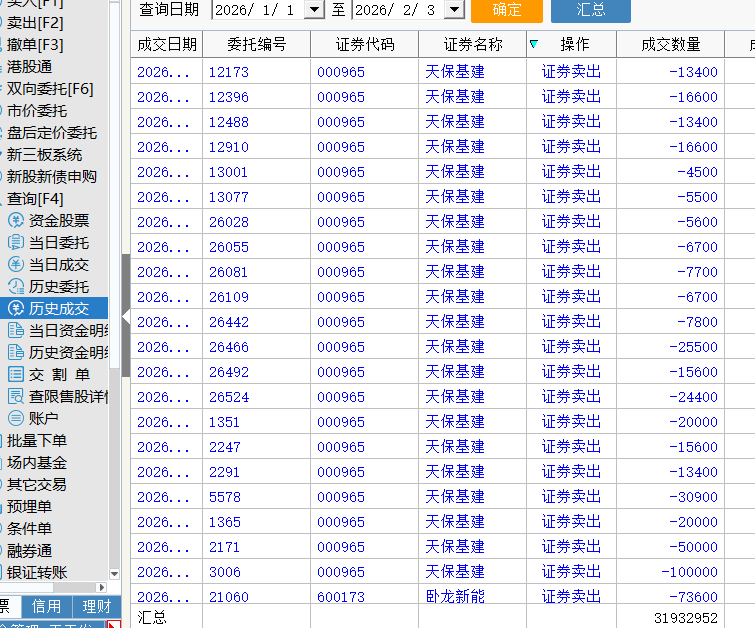Open 条件单 in the sidebar
Viewport: 755px width, 628px height.
(x=29, y=528)
